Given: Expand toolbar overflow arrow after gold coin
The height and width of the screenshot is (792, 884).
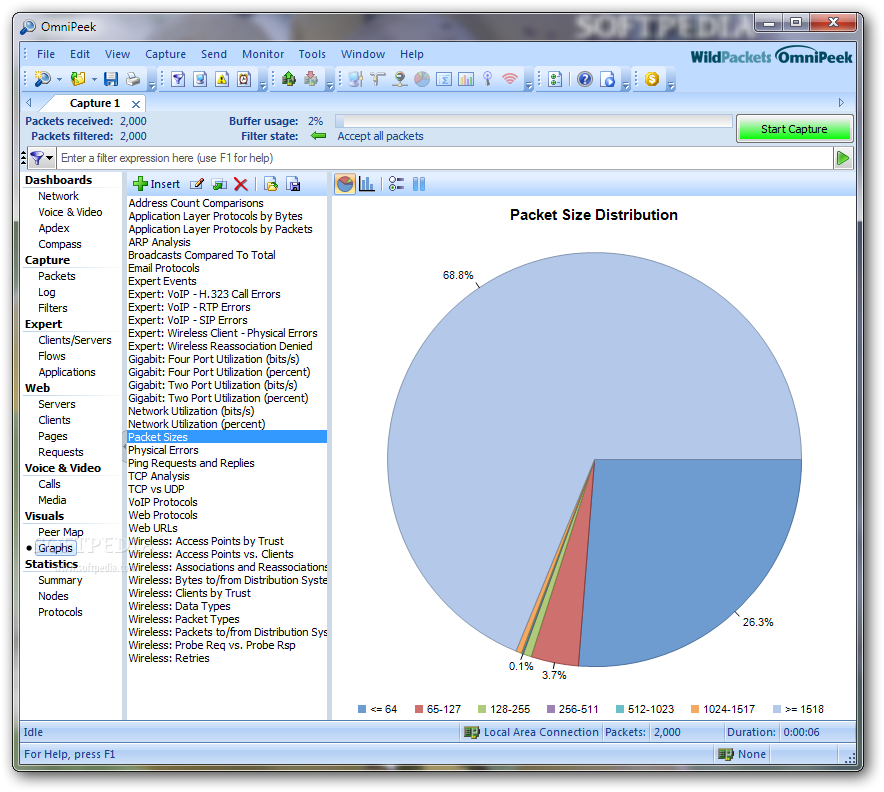Looking at the screenshot, I should pyautogui.click(x=670, y=86).
